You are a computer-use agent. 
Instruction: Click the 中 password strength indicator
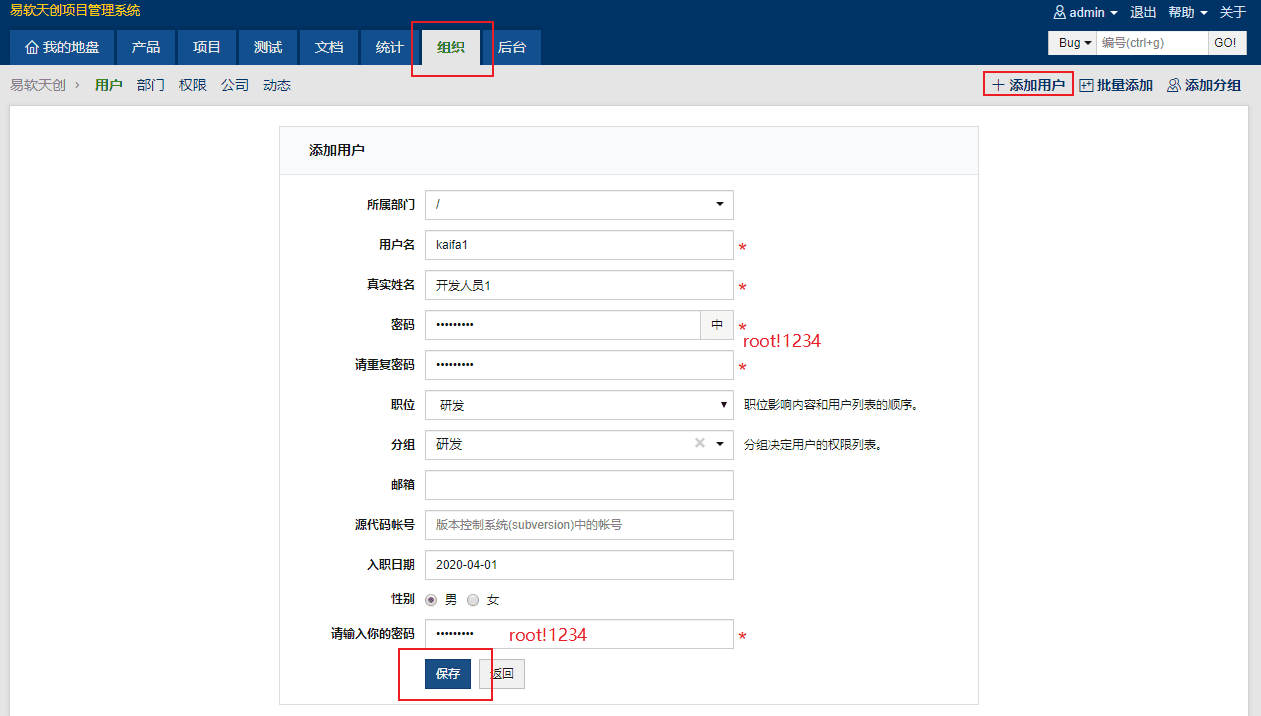pos(717,325)
